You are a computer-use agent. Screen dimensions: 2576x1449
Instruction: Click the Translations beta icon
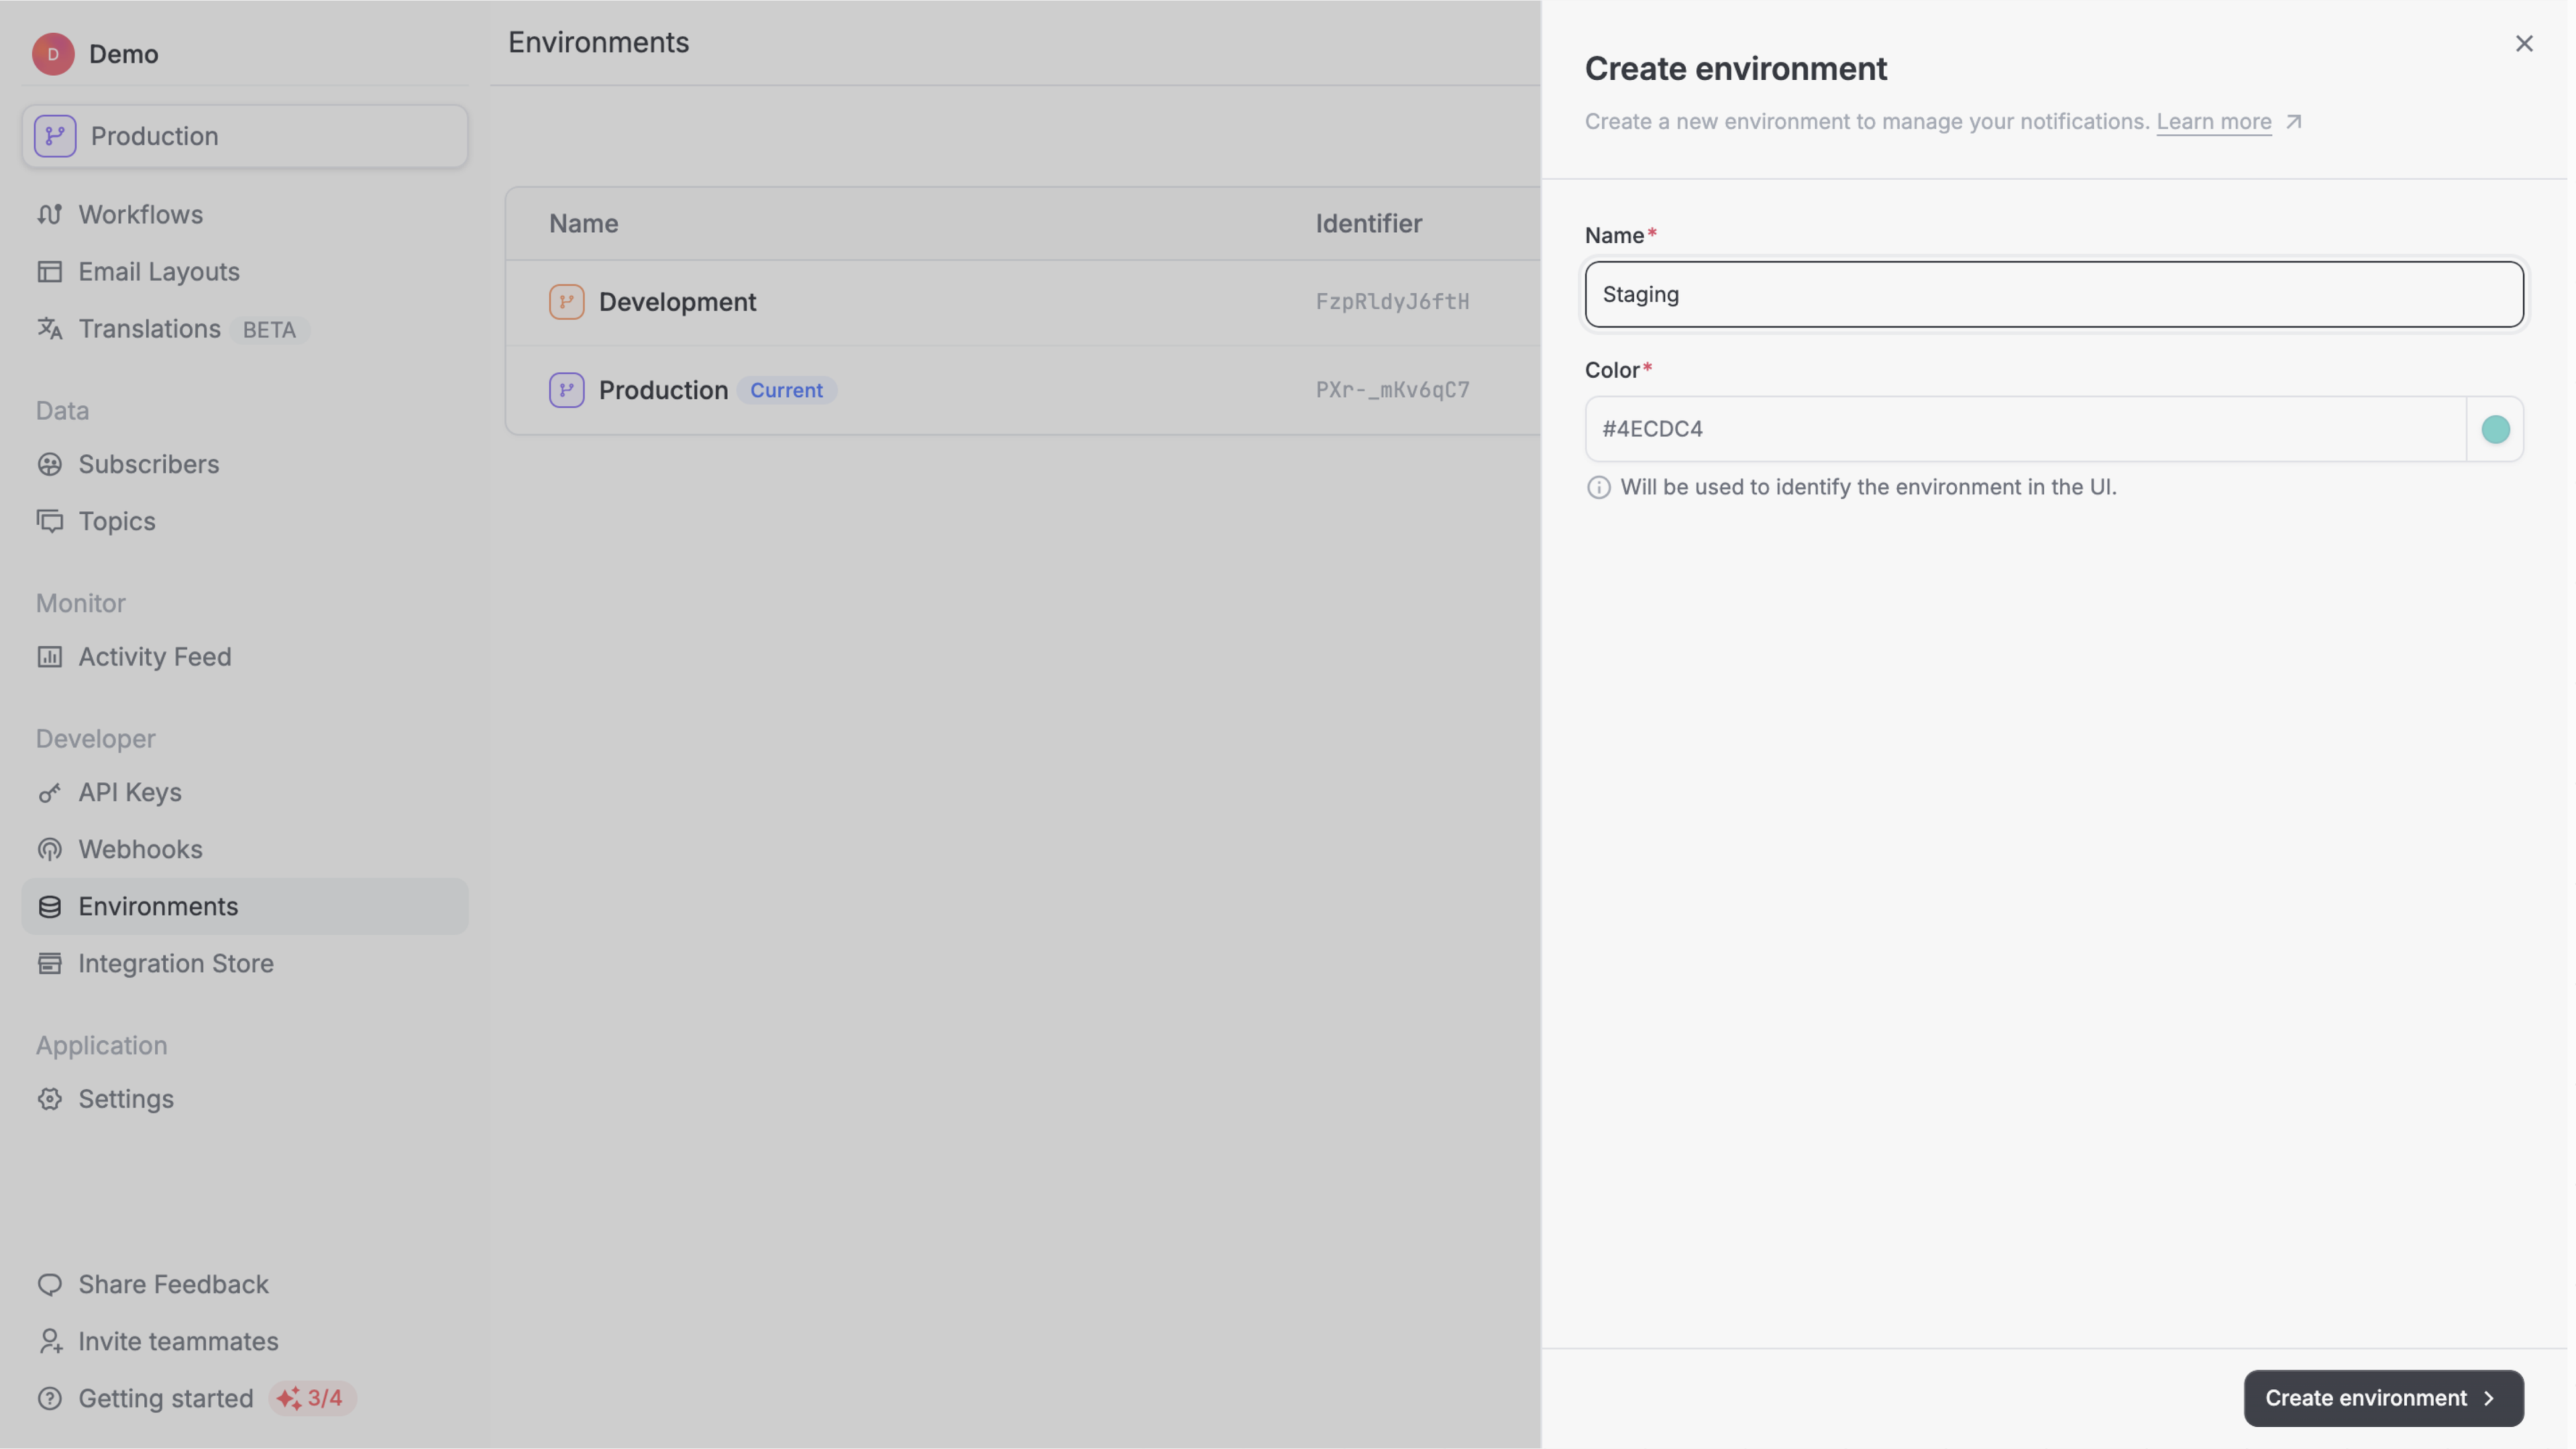tap(51, 329)
